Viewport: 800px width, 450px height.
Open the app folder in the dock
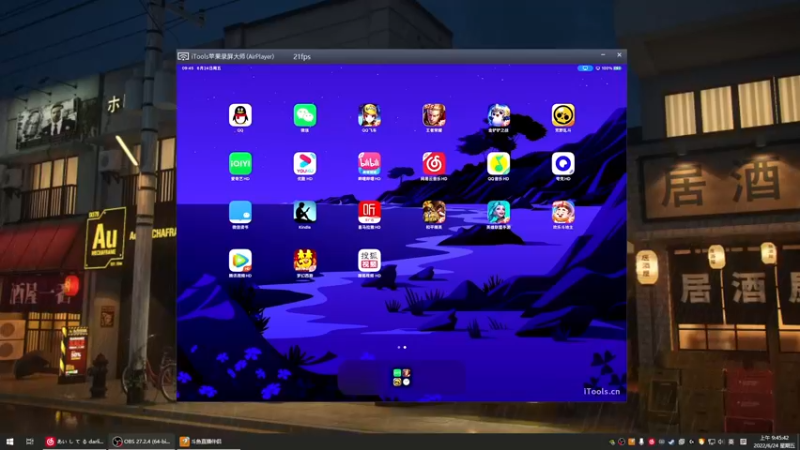tap(402, 378)
